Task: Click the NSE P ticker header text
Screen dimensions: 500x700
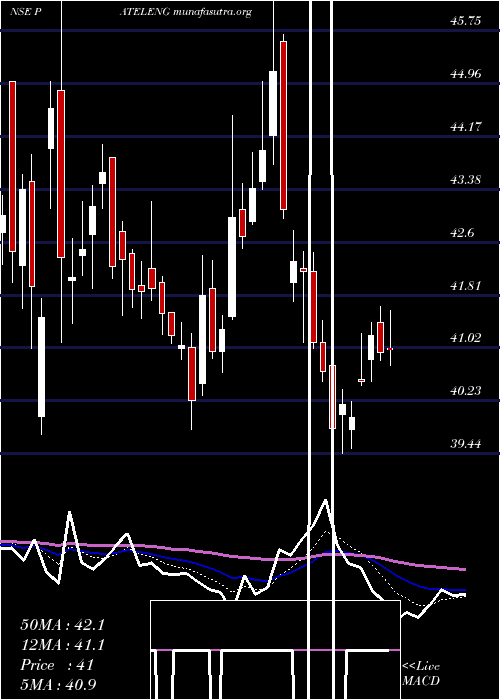Action: click(26, 12)
